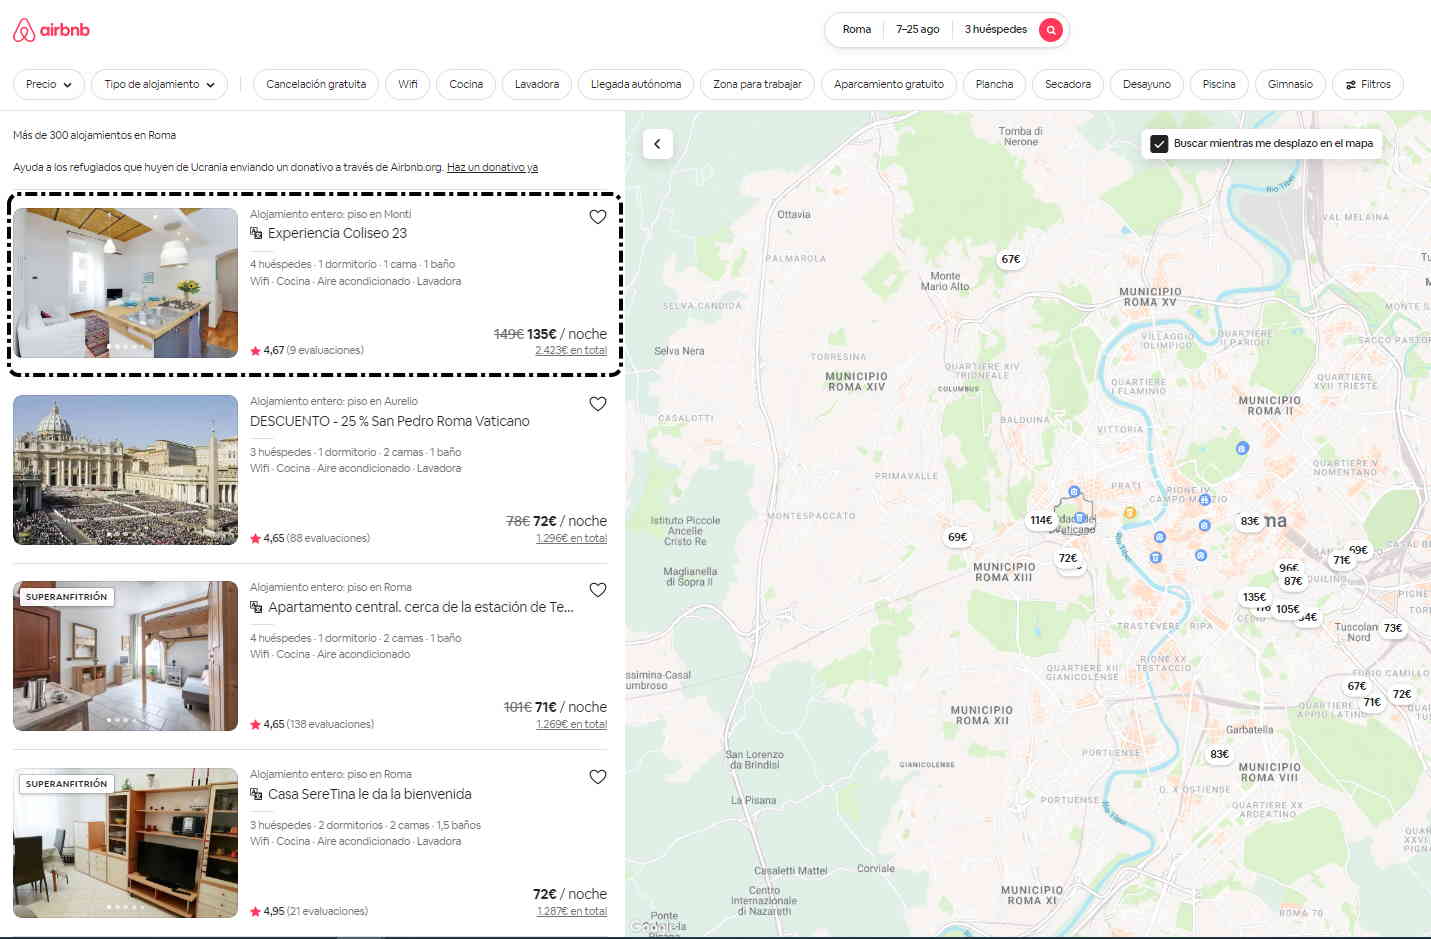Edit the Roma location in search bar
This screenshot has height=939, width=1431.
(857, 30)
